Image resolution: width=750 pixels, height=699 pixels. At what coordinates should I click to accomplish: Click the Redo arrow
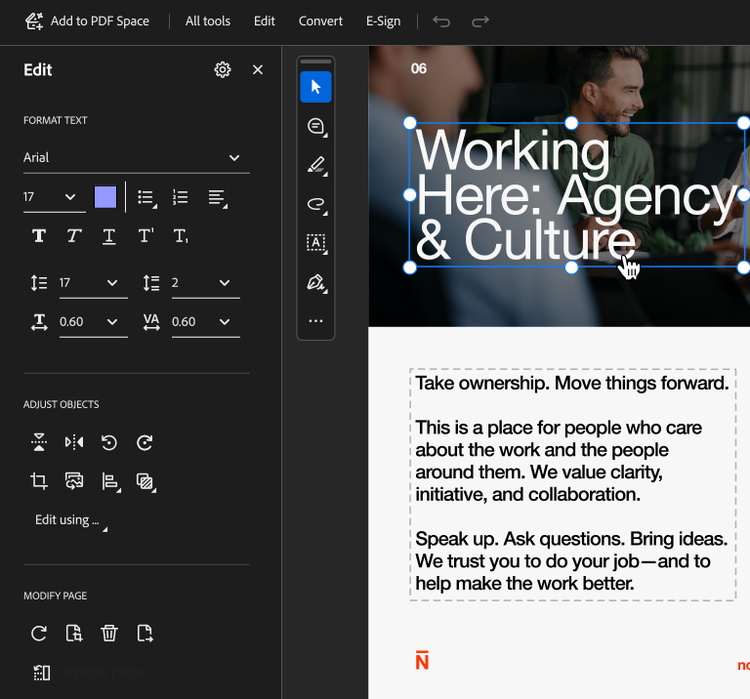pos(480,21)
